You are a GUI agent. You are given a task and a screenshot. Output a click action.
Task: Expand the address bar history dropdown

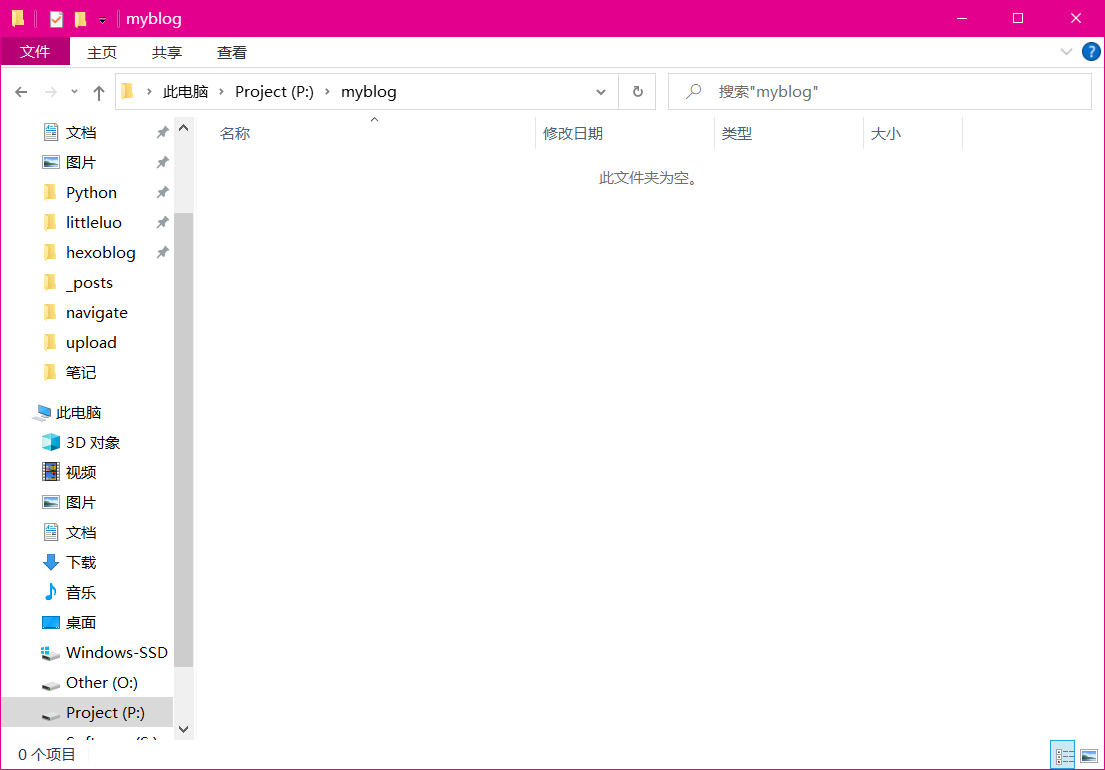[x=601, y=92]
